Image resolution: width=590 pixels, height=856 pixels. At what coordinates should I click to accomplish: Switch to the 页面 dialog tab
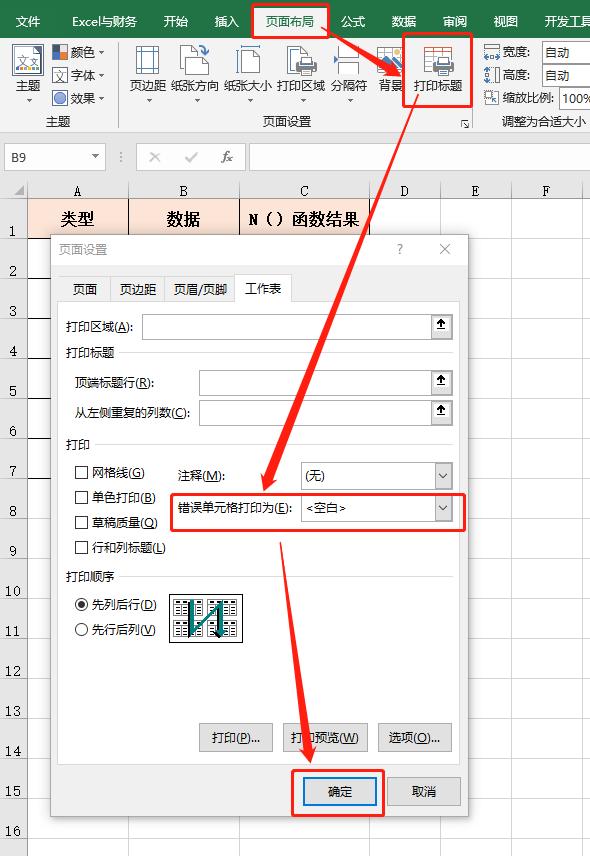(x=85, y=289)
